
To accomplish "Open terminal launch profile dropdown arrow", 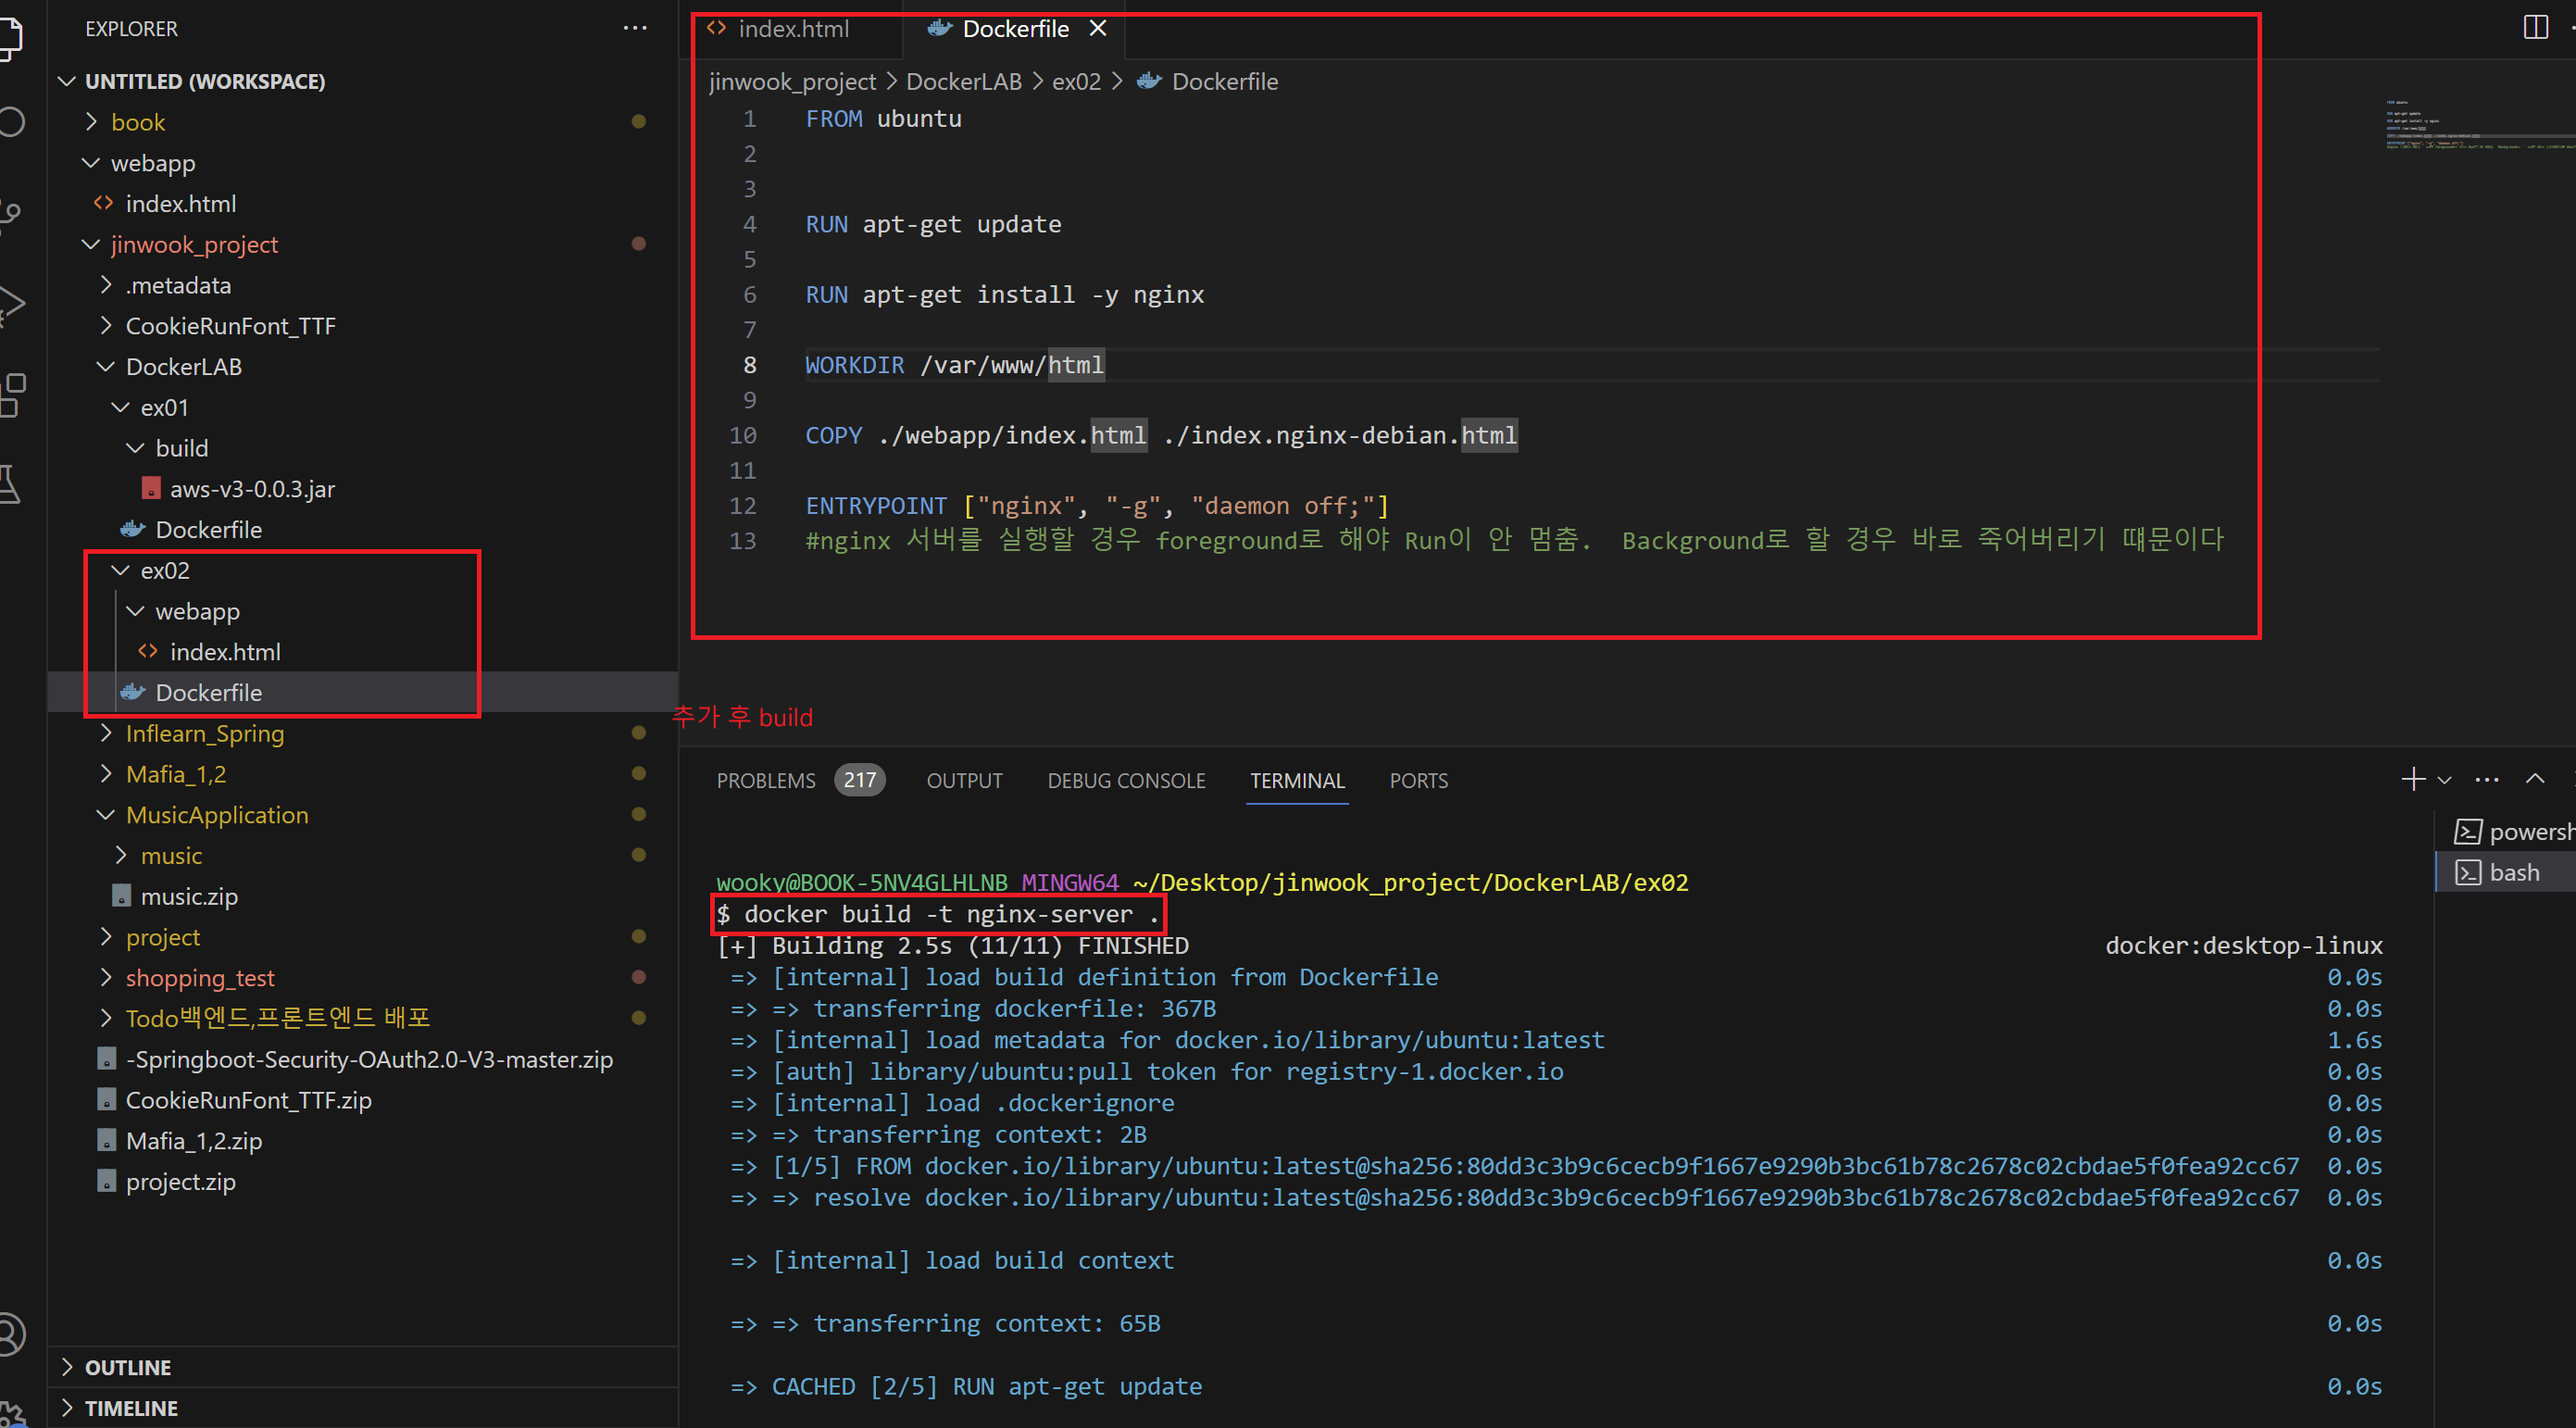I will (x=2444, y=780).
